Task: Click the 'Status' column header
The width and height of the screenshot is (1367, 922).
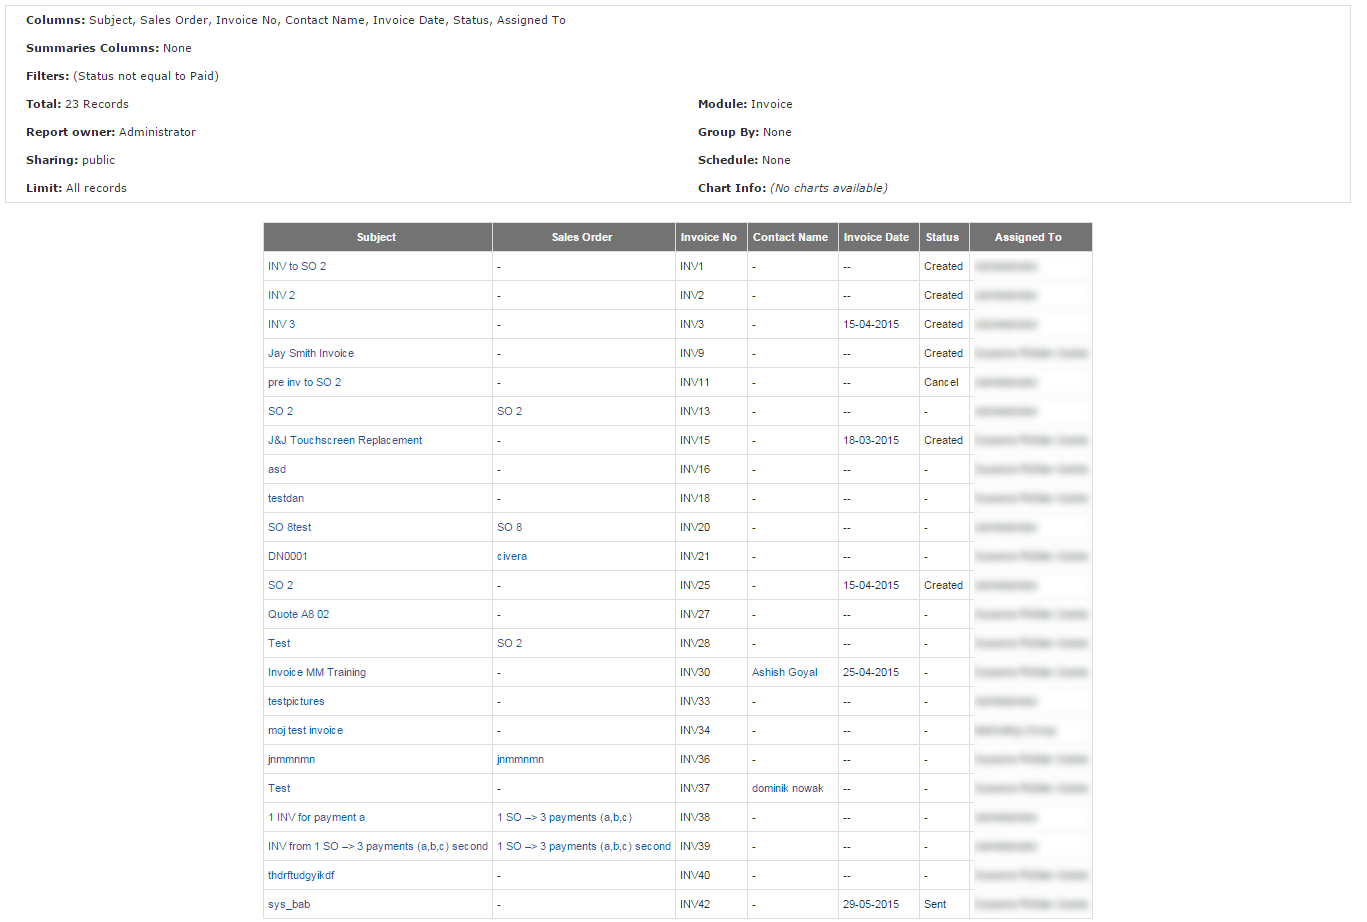Action: (942, 237)
